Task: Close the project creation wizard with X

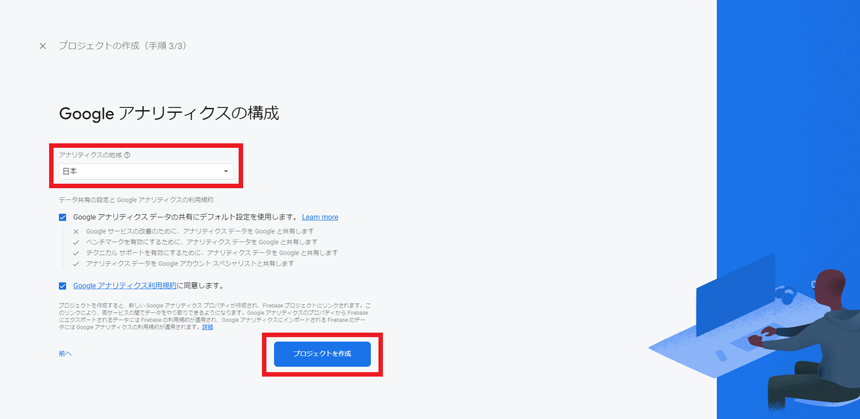Action: click(x=43, y=46)
